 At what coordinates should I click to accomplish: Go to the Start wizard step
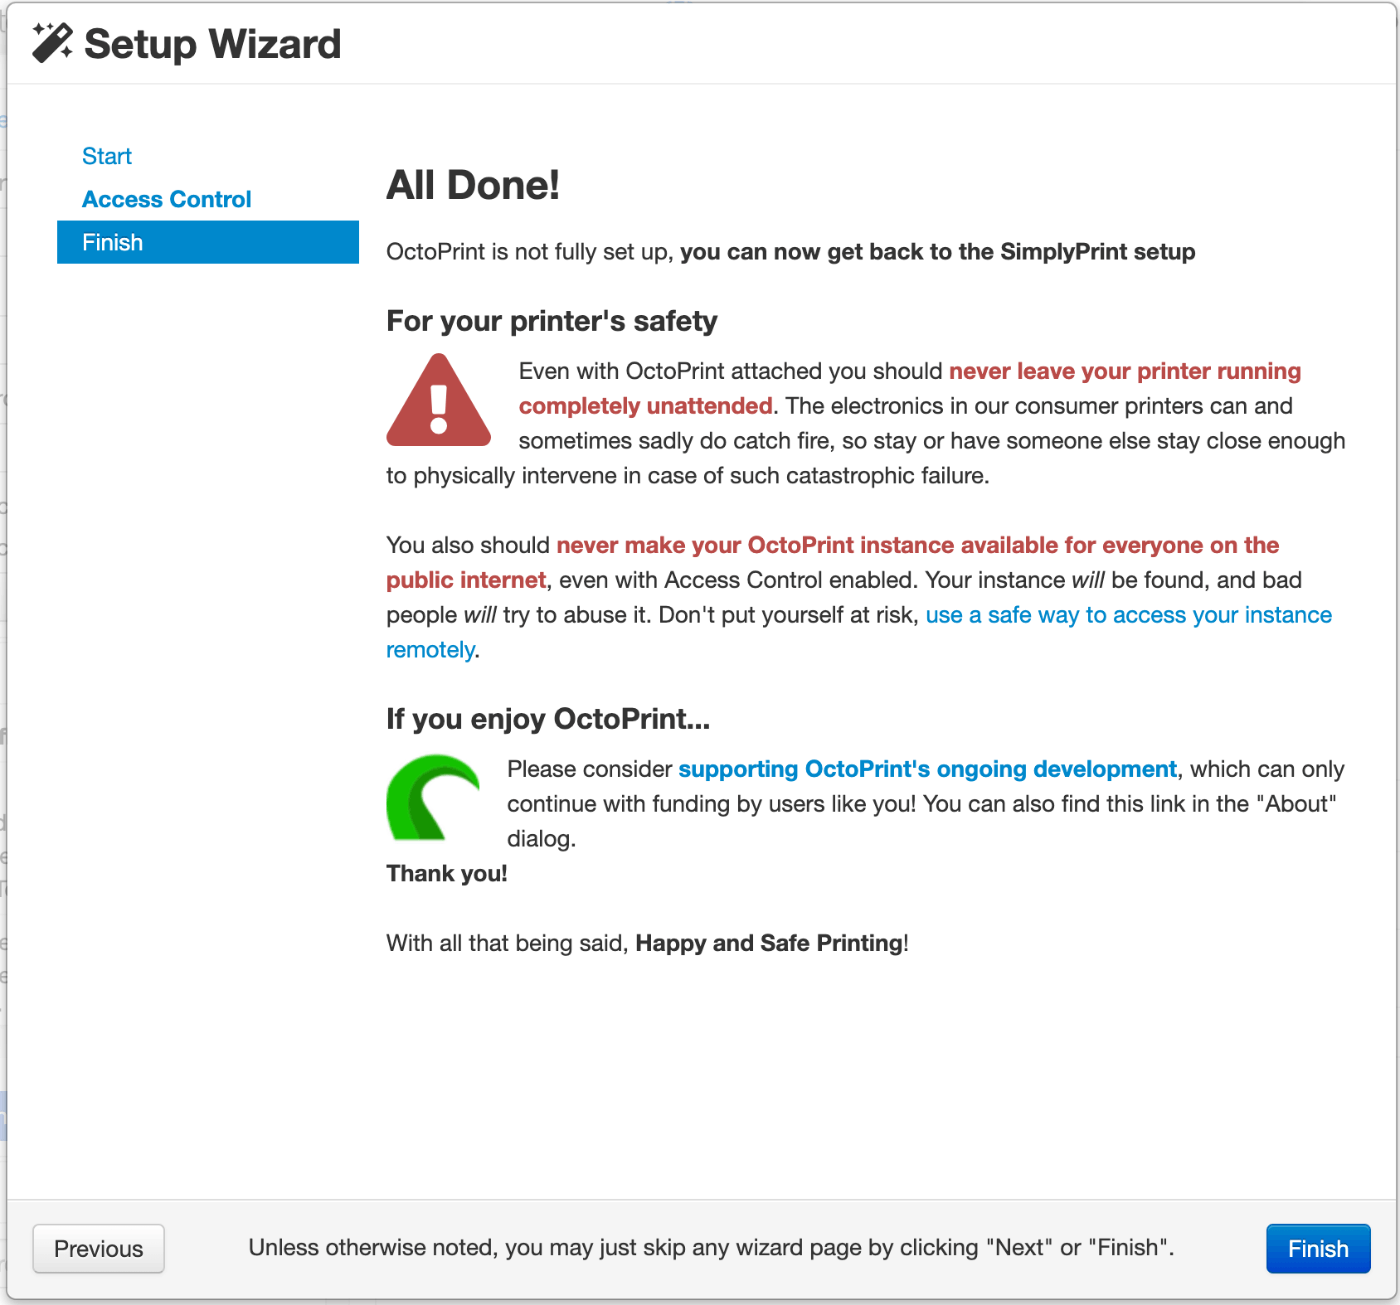[x=107, y=156]
